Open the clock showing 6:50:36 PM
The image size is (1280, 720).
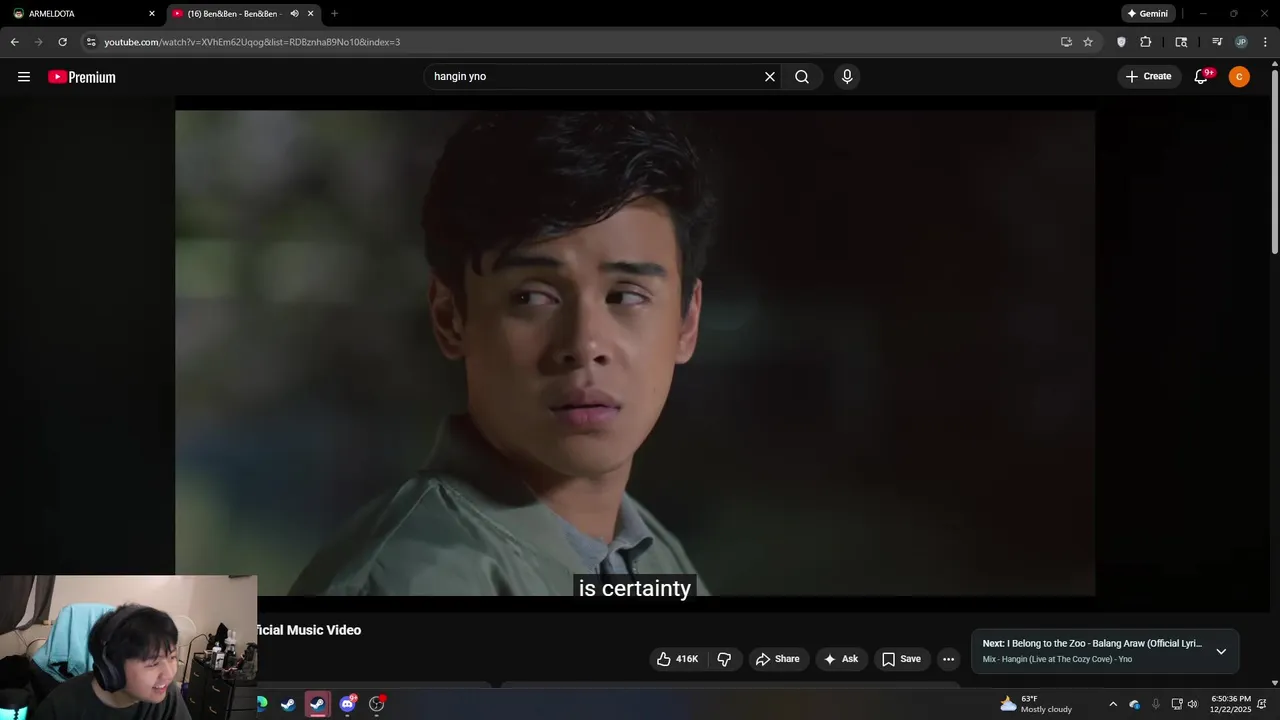1230,704
